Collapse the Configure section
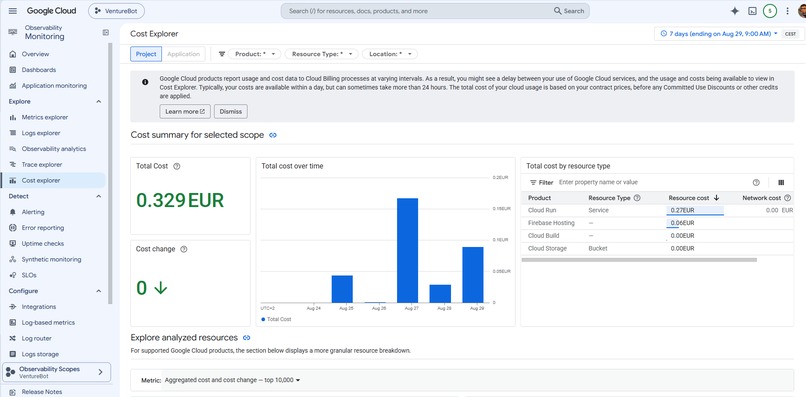Viewport: 806px width, 397px height. click(99, 291)
